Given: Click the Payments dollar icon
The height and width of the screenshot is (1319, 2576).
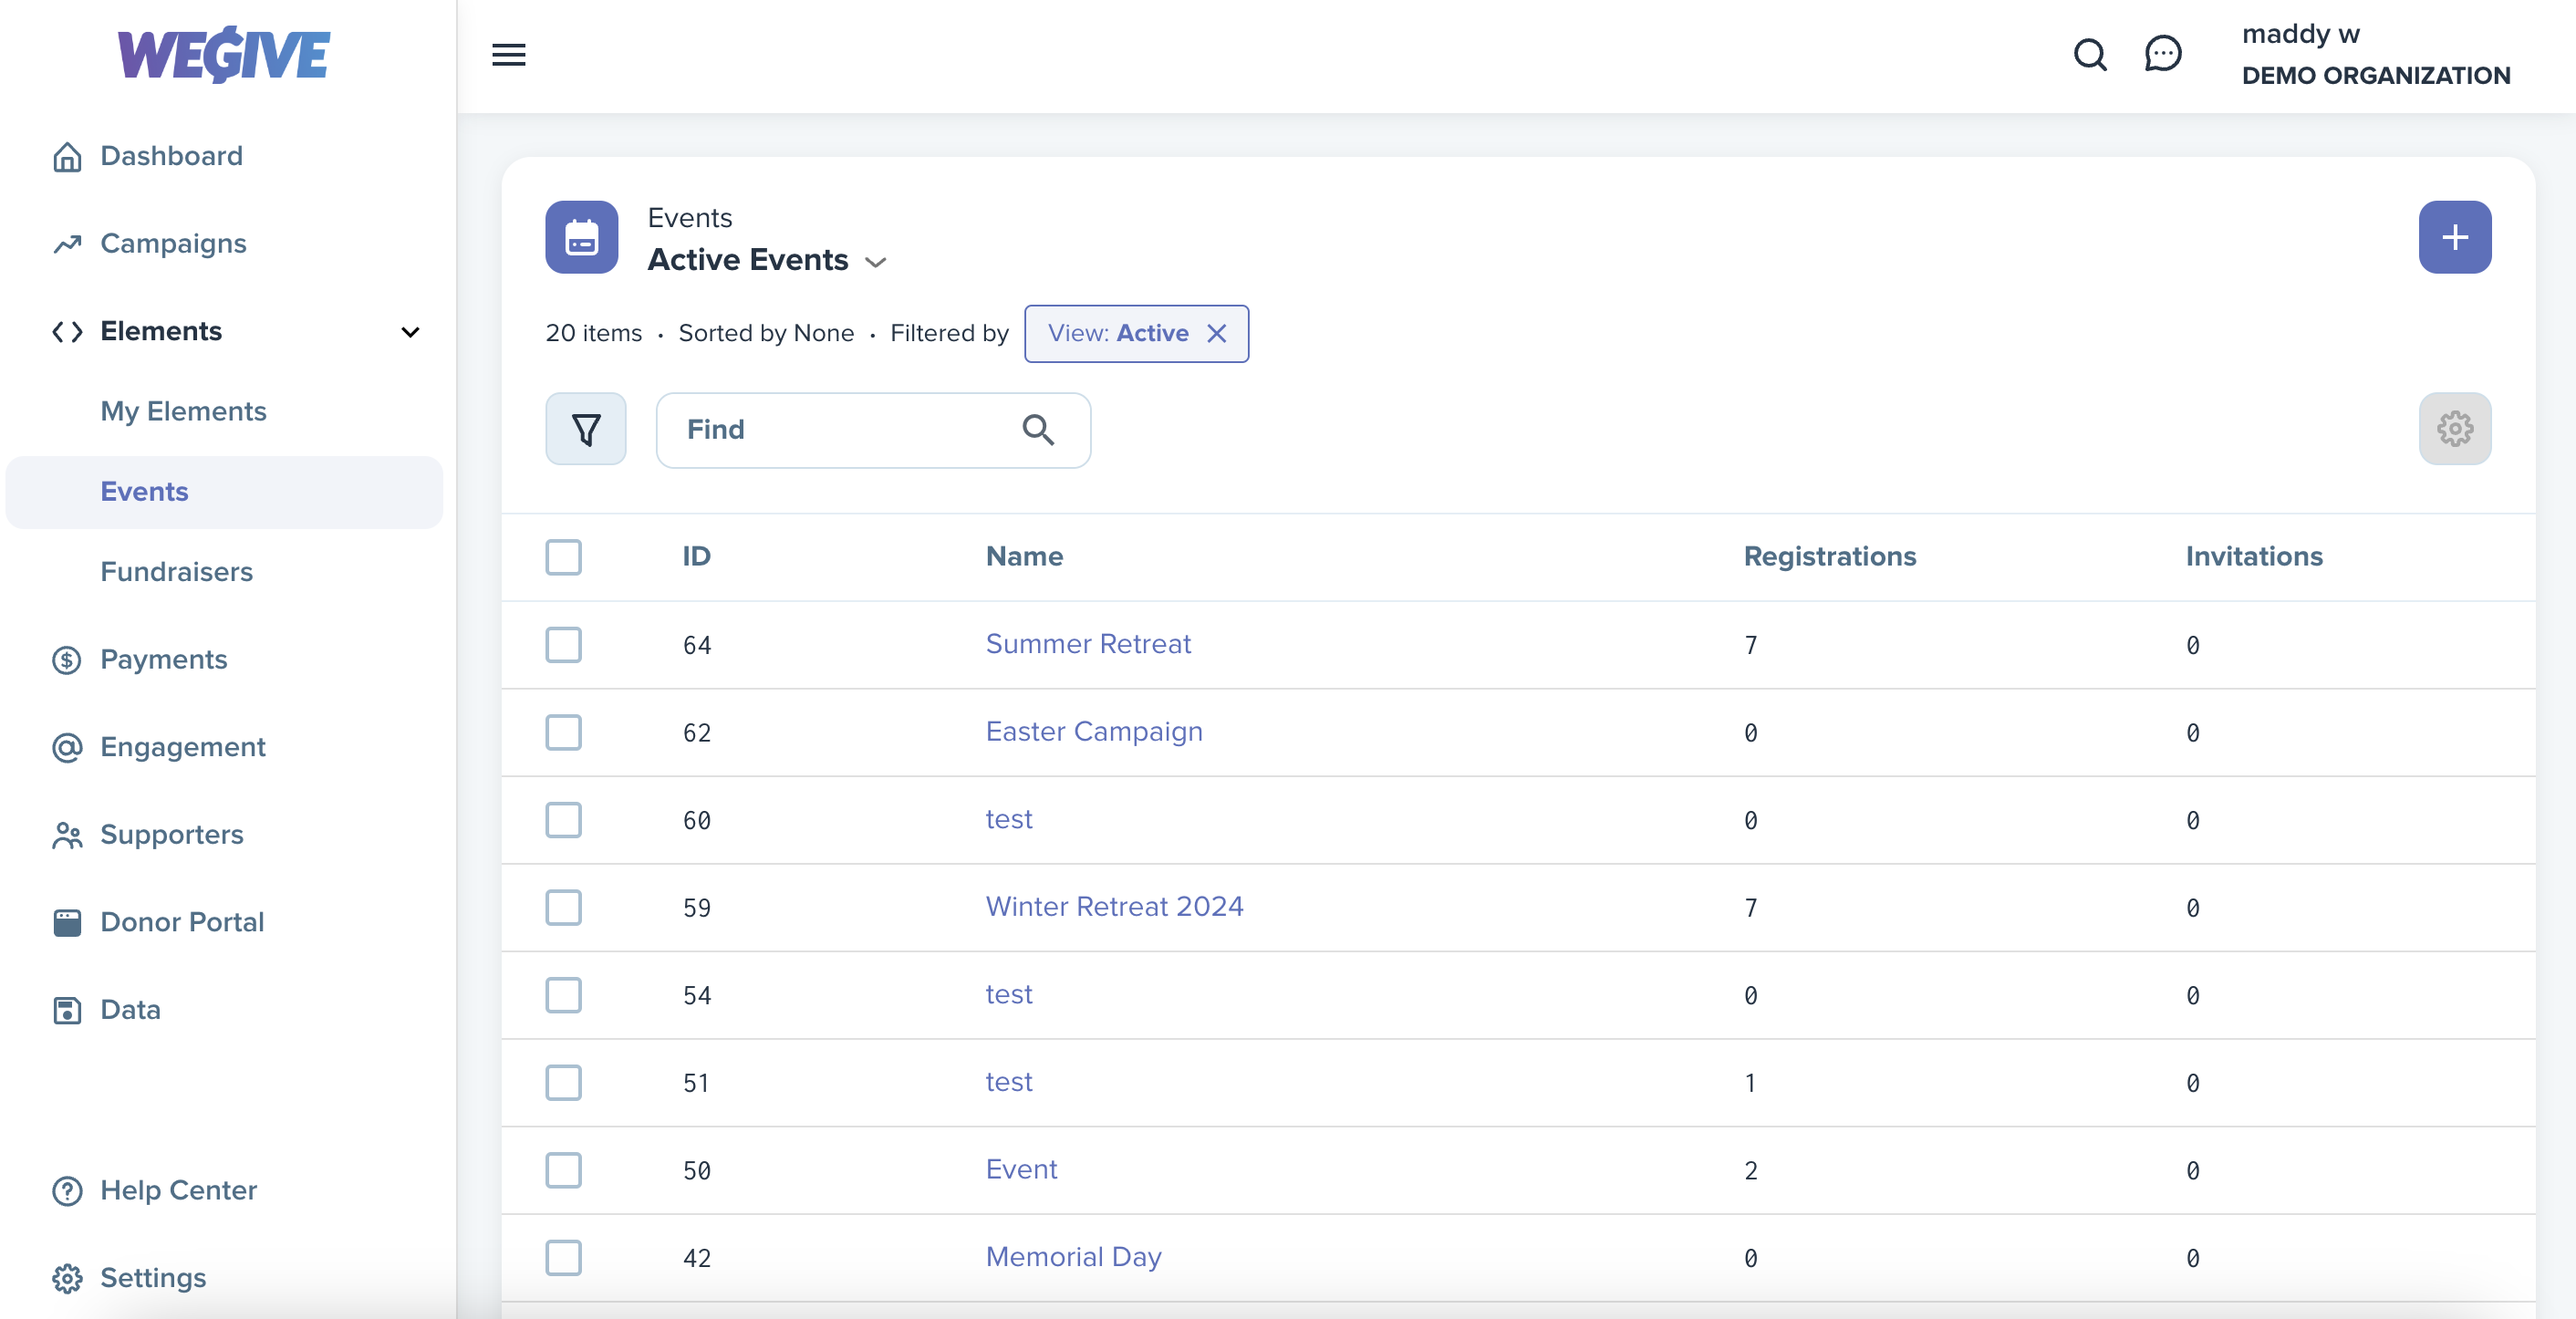Looking at the screenshot, I should pos(67,660).
